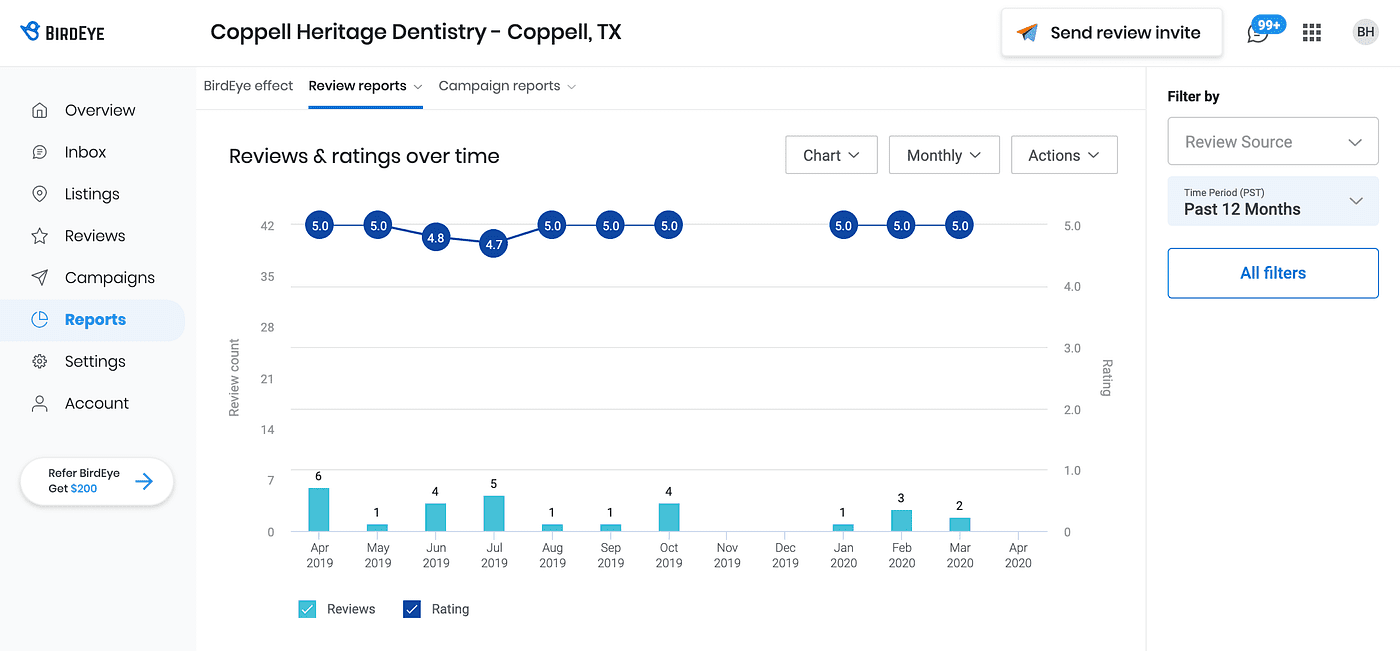Click the Refer BirdEye Get $200 card
1400x651 pixels.
pos(96,481)
